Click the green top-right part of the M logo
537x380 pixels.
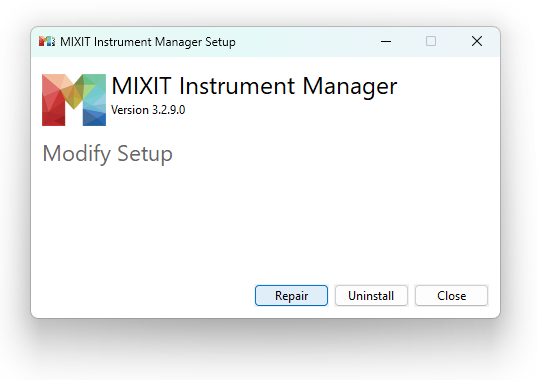click(x=95, y=84)
